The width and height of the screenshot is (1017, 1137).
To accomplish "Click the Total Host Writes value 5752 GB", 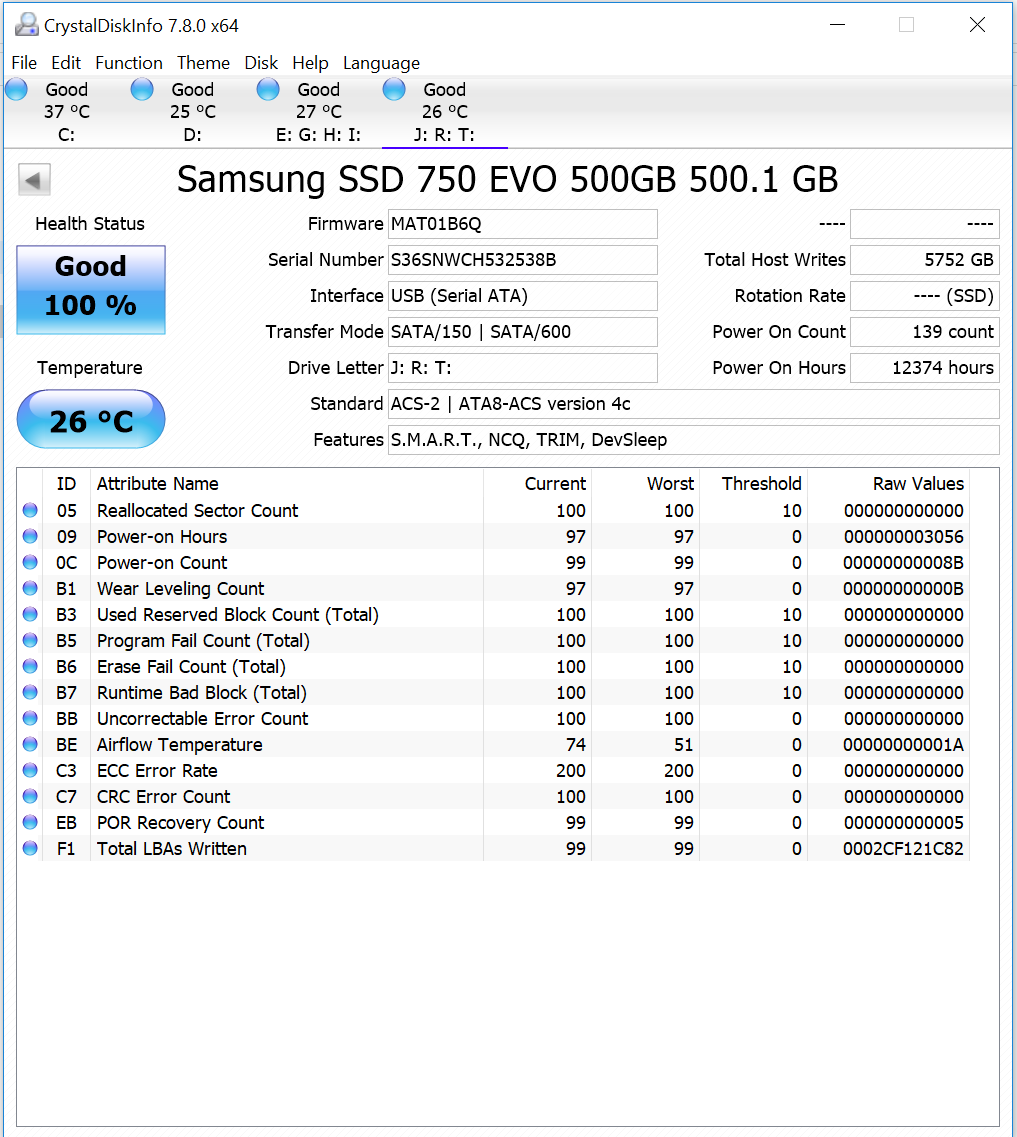I will (x=925, y=260).
